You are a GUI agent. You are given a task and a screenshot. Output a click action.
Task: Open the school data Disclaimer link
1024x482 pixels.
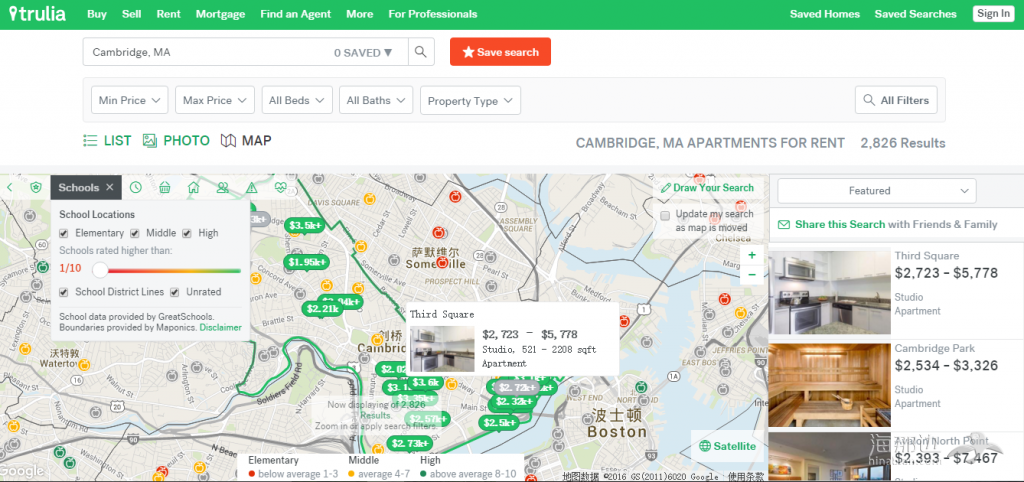[220, 327]
